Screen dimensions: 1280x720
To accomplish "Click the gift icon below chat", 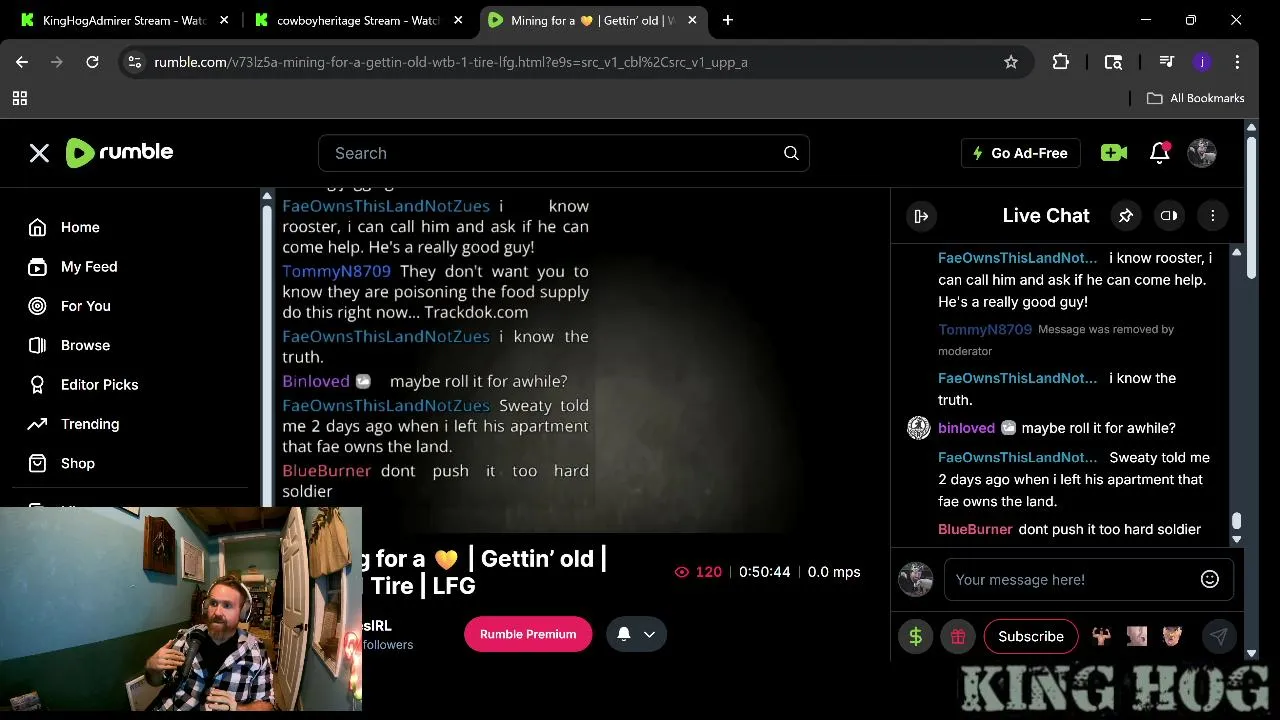I will click(x=957, y=636).
